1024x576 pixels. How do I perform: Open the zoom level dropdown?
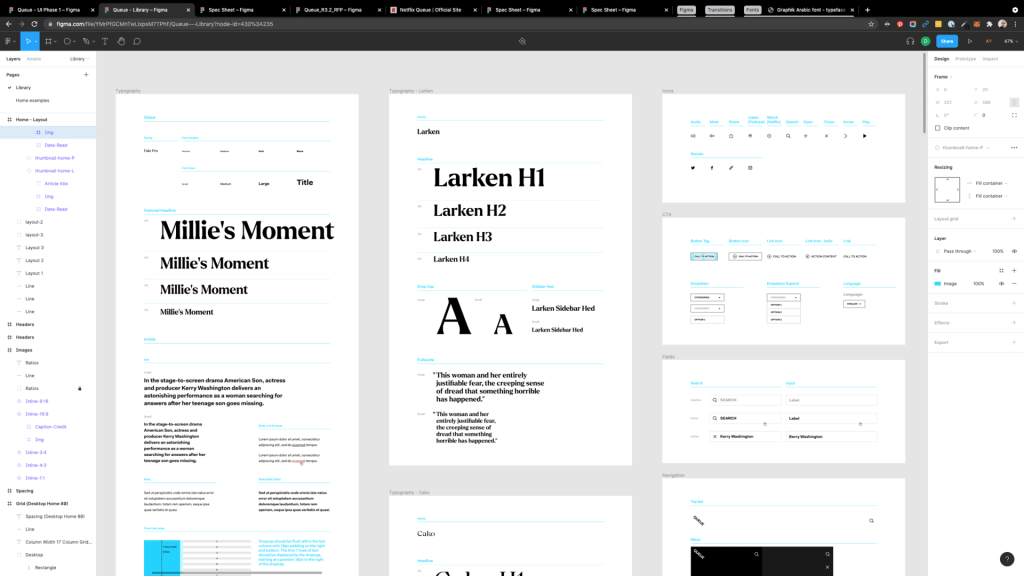point(1010,41)
